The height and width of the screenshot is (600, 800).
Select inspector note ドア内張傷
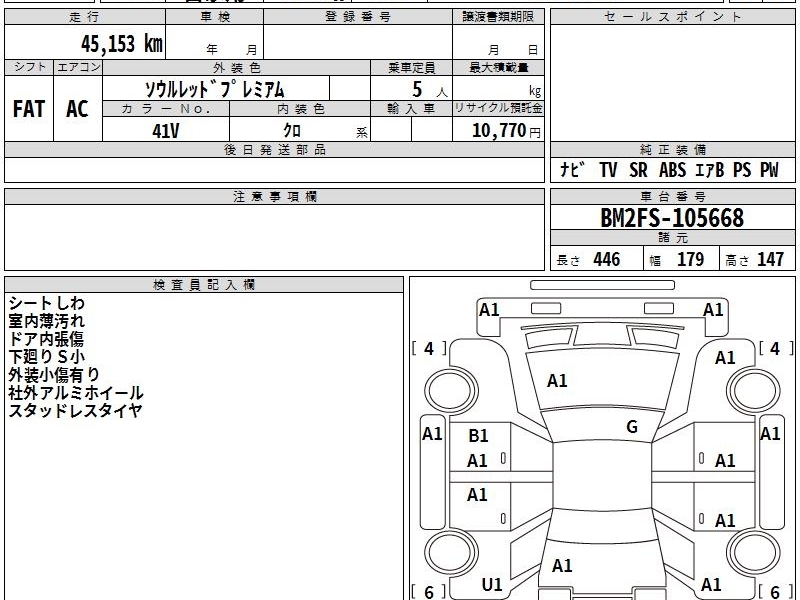46,339
